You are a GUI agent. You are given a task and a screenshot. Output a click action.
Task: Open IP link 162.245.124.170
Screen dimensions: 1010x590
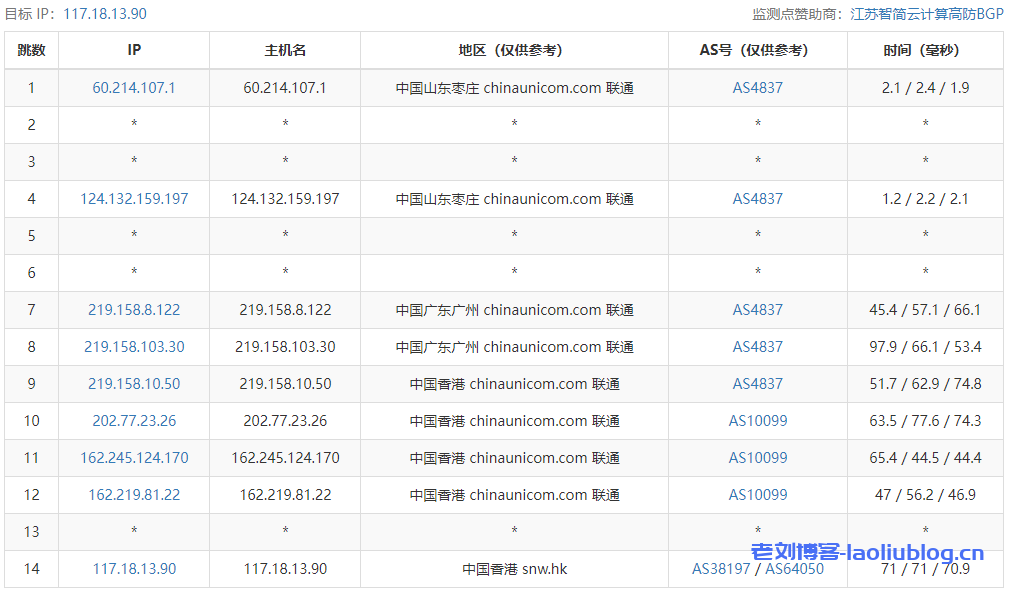pyautogui.click(x=134, y=458)
